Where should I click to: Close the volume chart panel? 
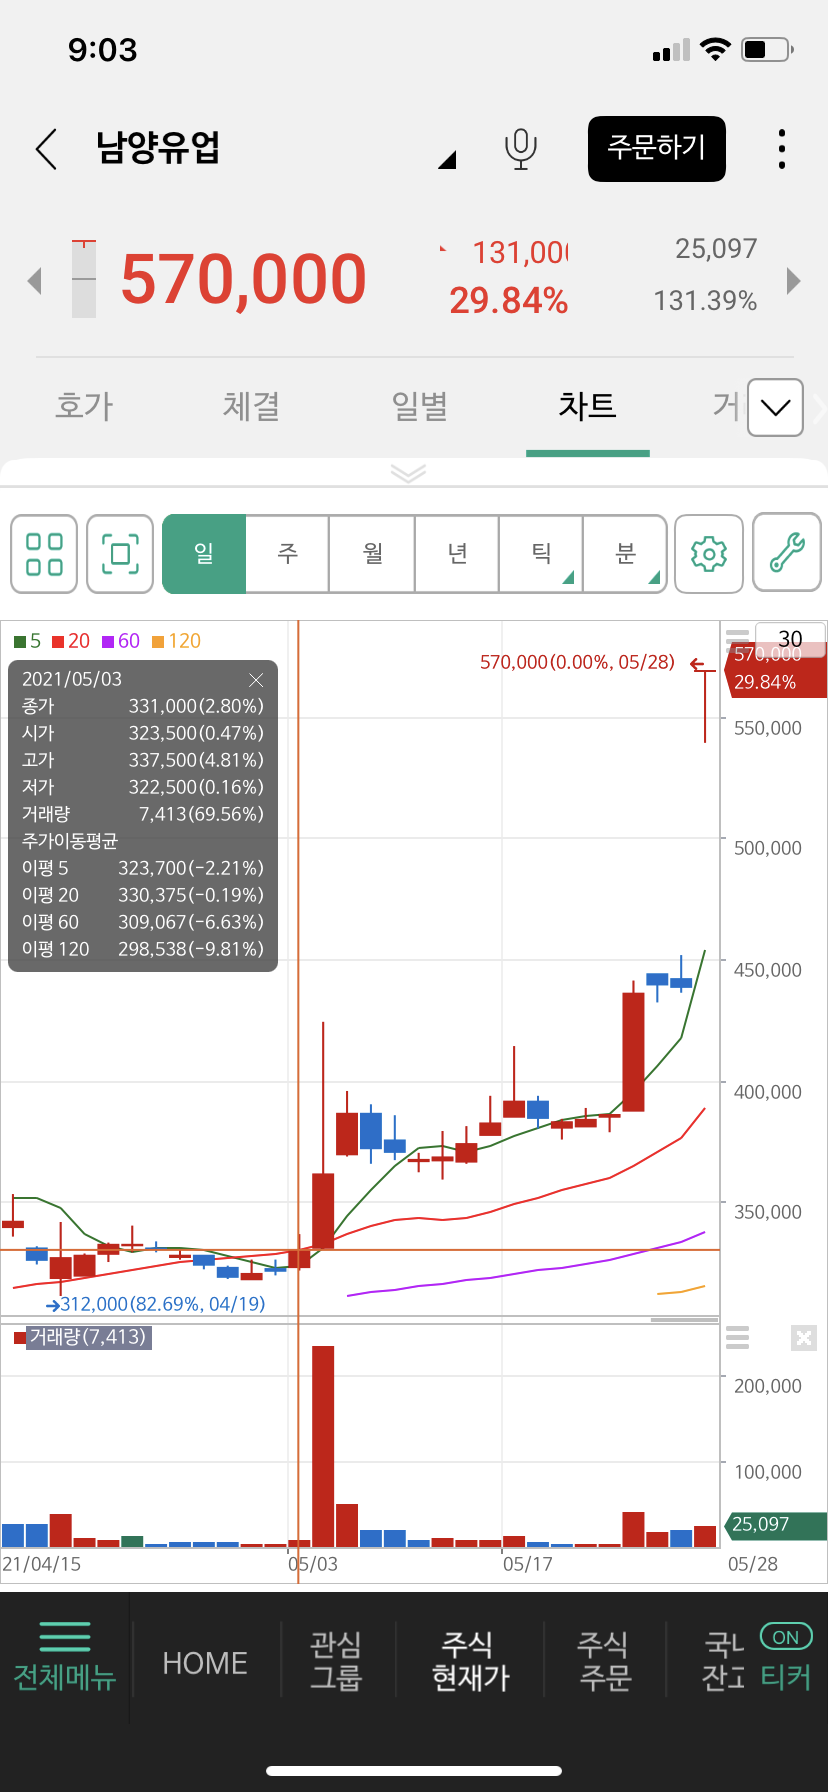[x=804, y=1338]
